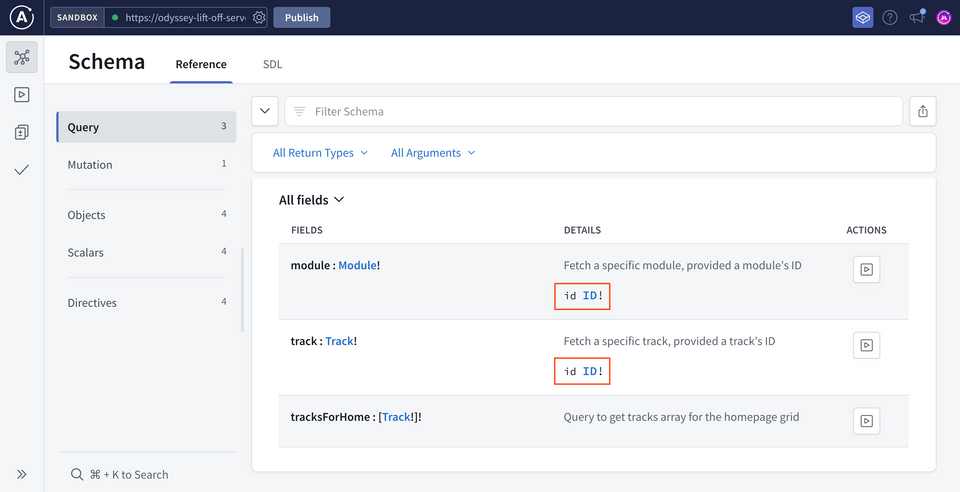Open the All Arguments dropdown

point(433,153)
